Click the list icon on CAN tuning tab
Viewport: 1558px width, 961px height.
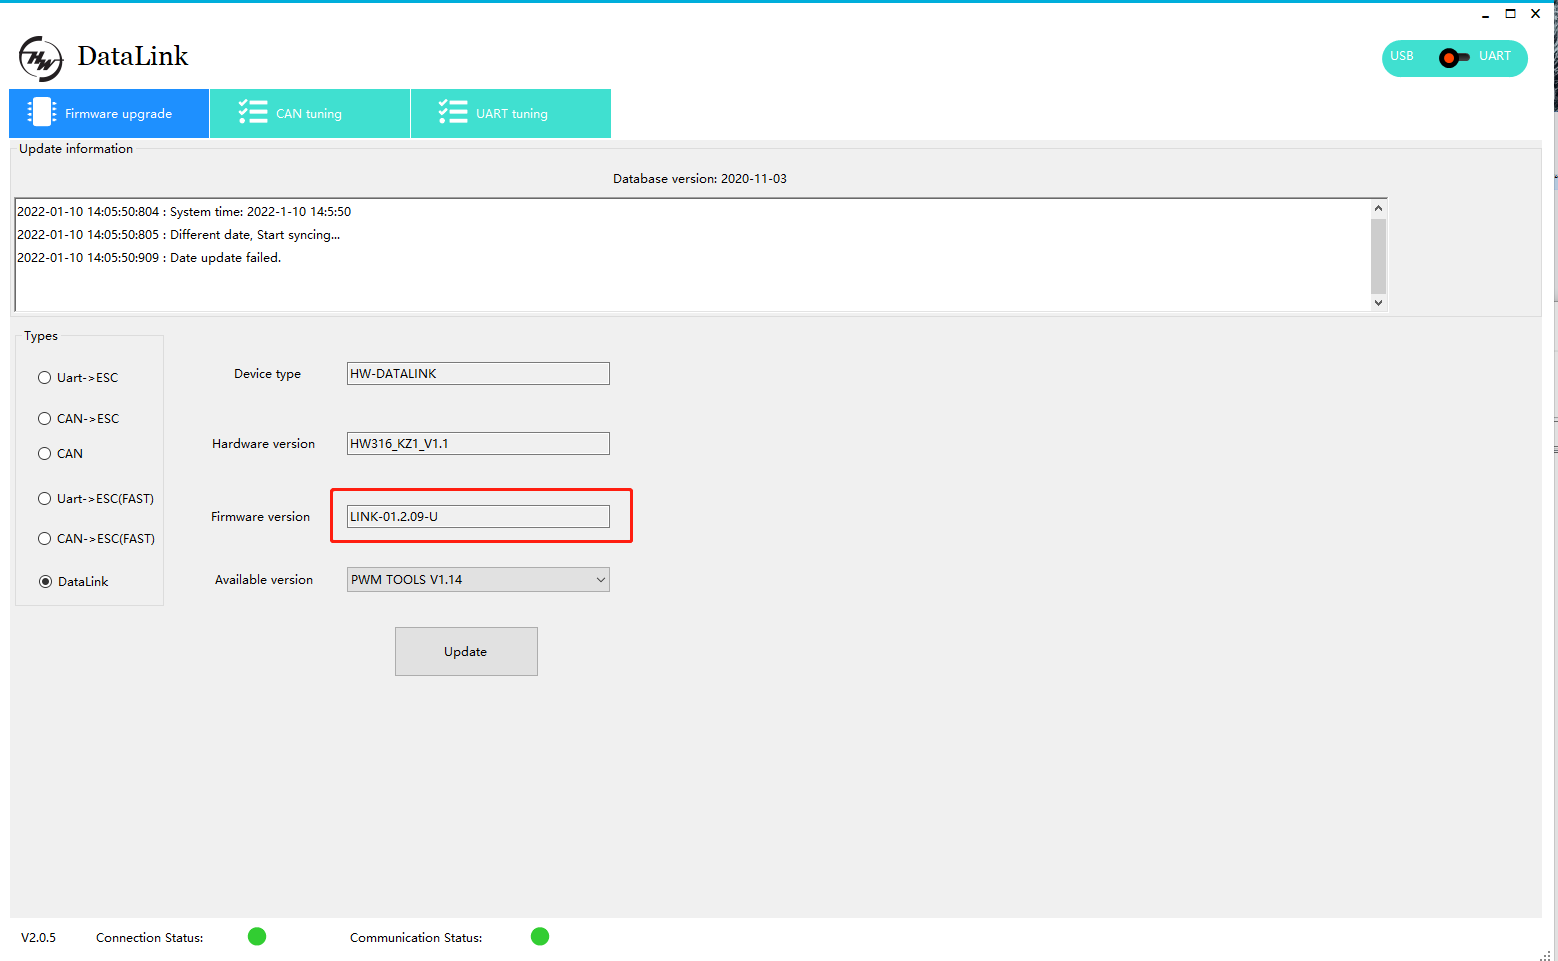tap(252, 112)
